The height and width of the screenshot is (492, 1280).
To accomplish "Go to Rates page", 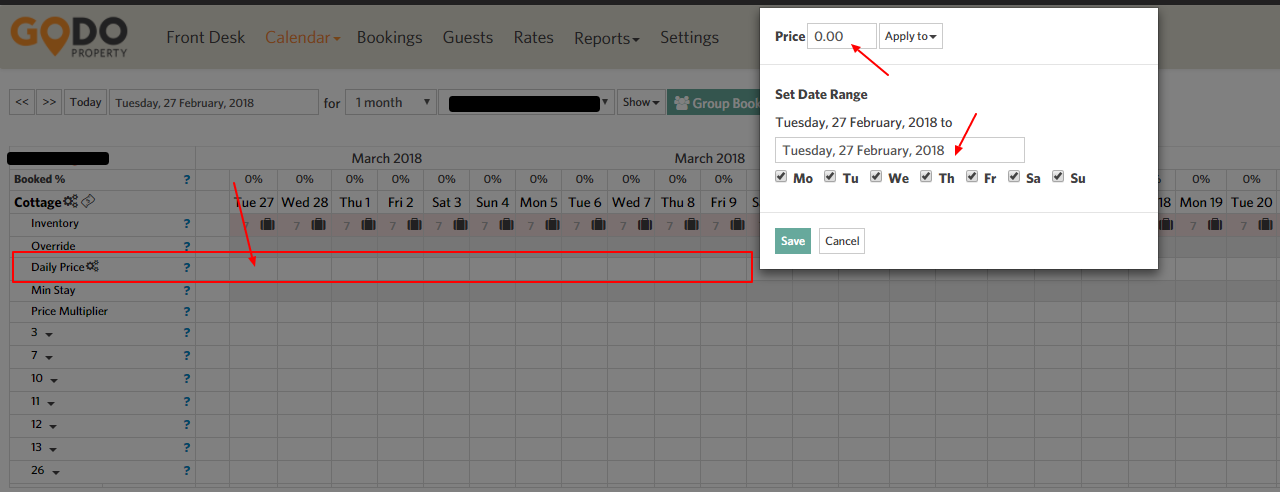I will 534,37.
